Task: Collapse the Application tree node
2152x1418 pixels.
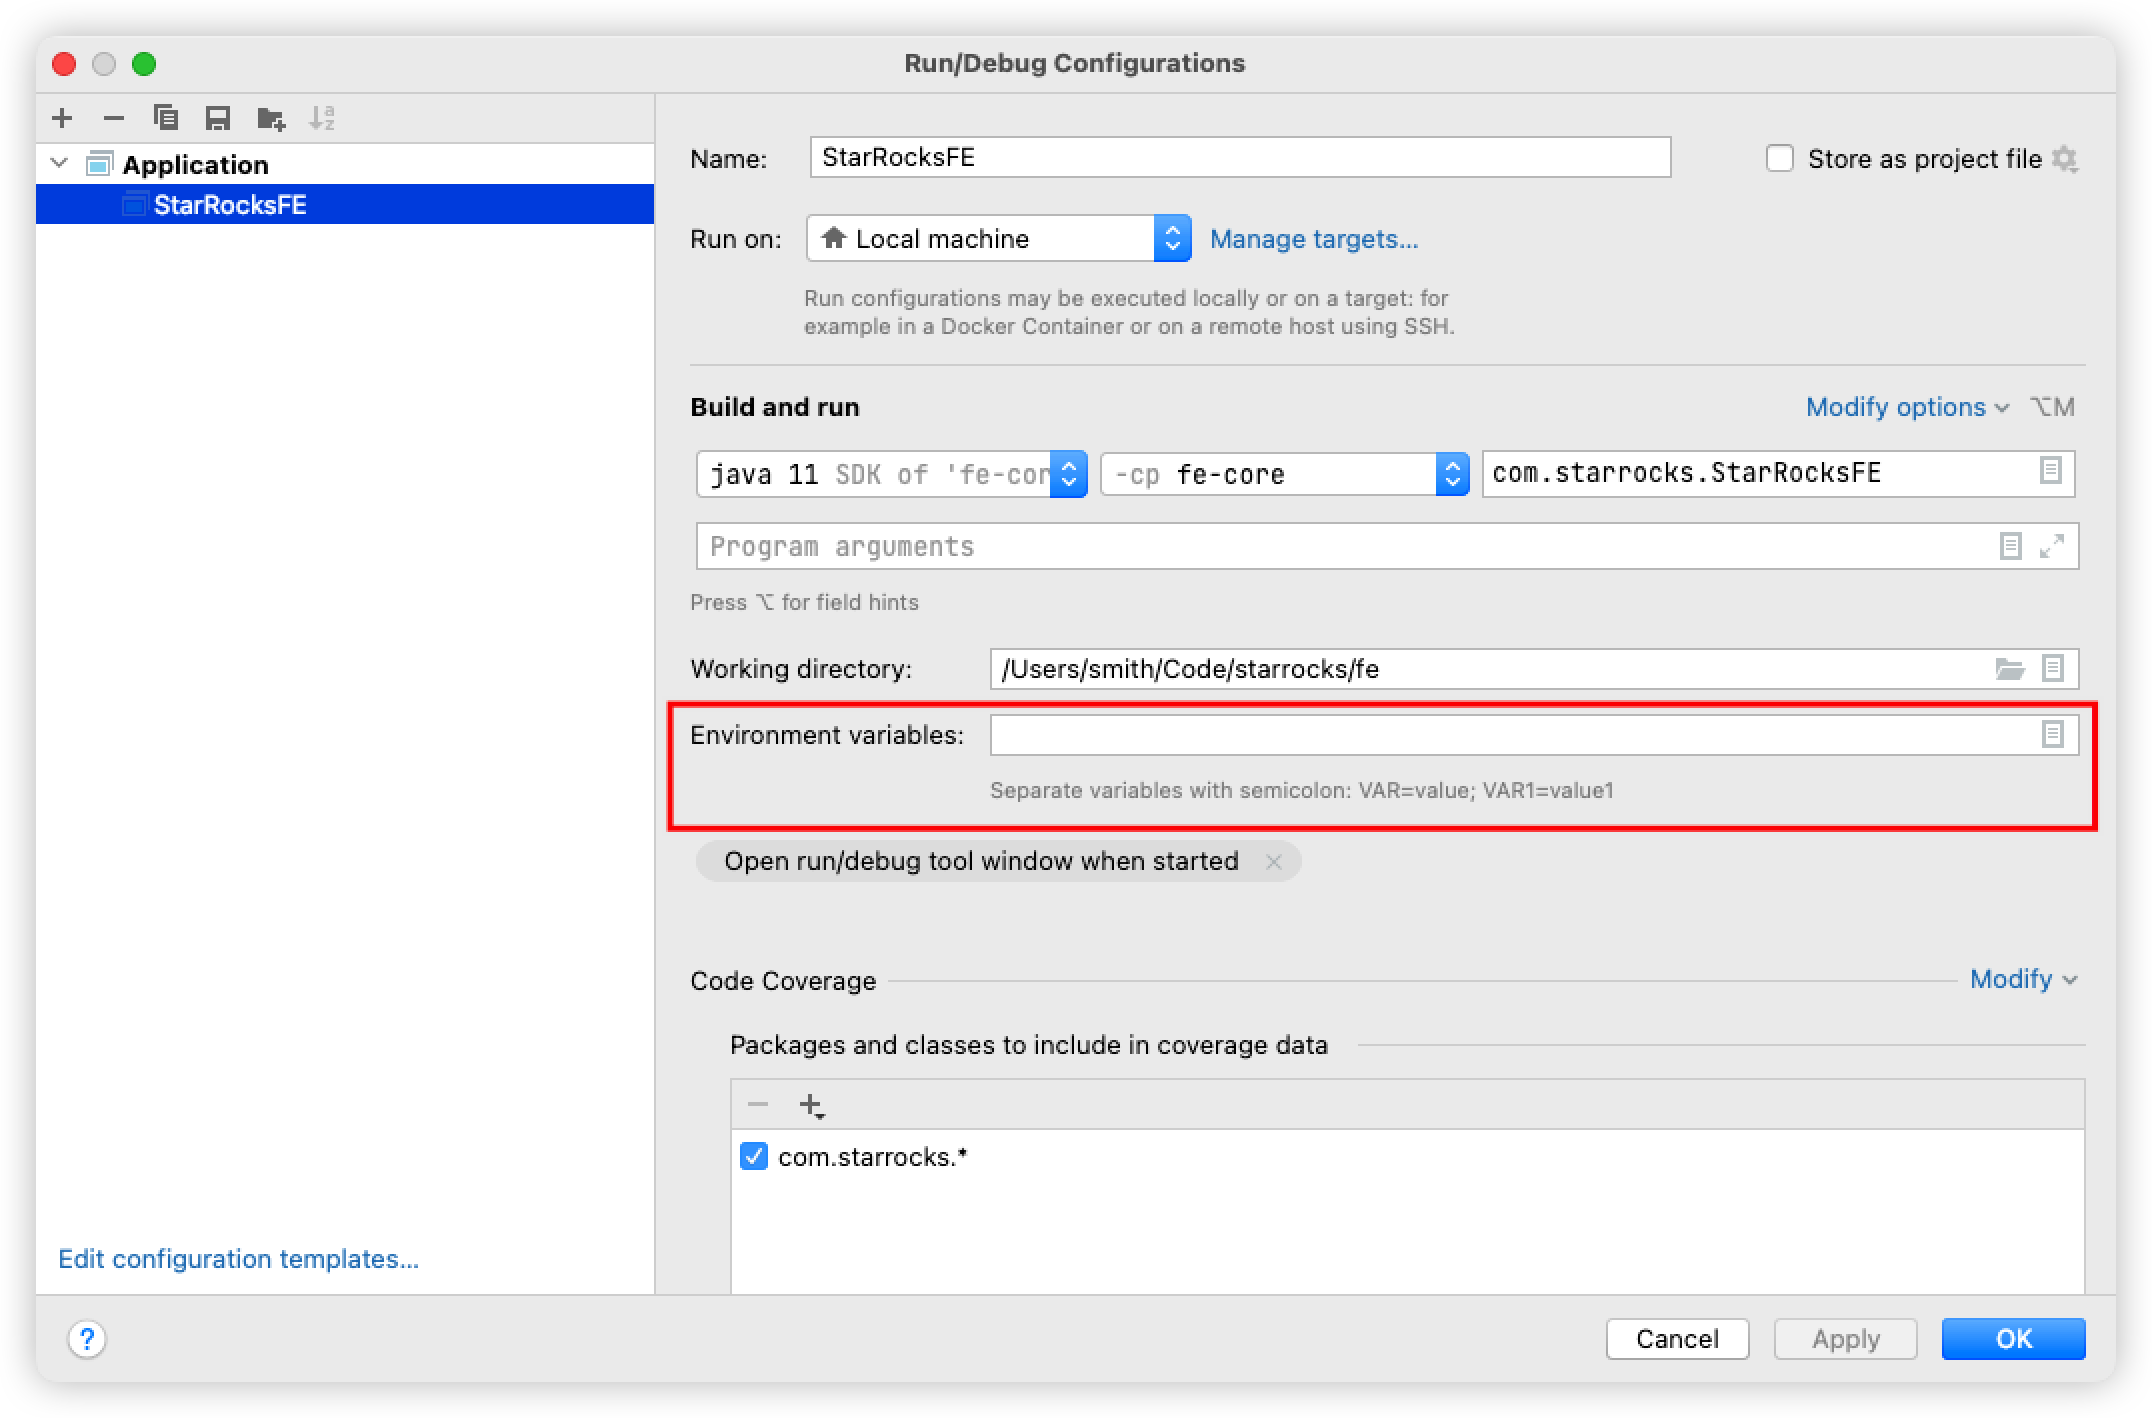Action: (60, 164)
